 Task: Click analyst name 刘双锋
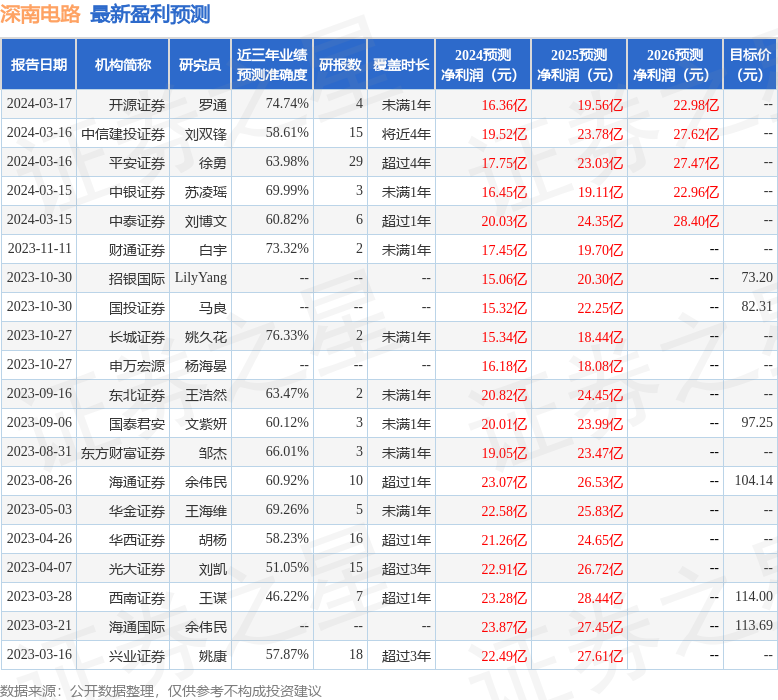click(206, 134)
